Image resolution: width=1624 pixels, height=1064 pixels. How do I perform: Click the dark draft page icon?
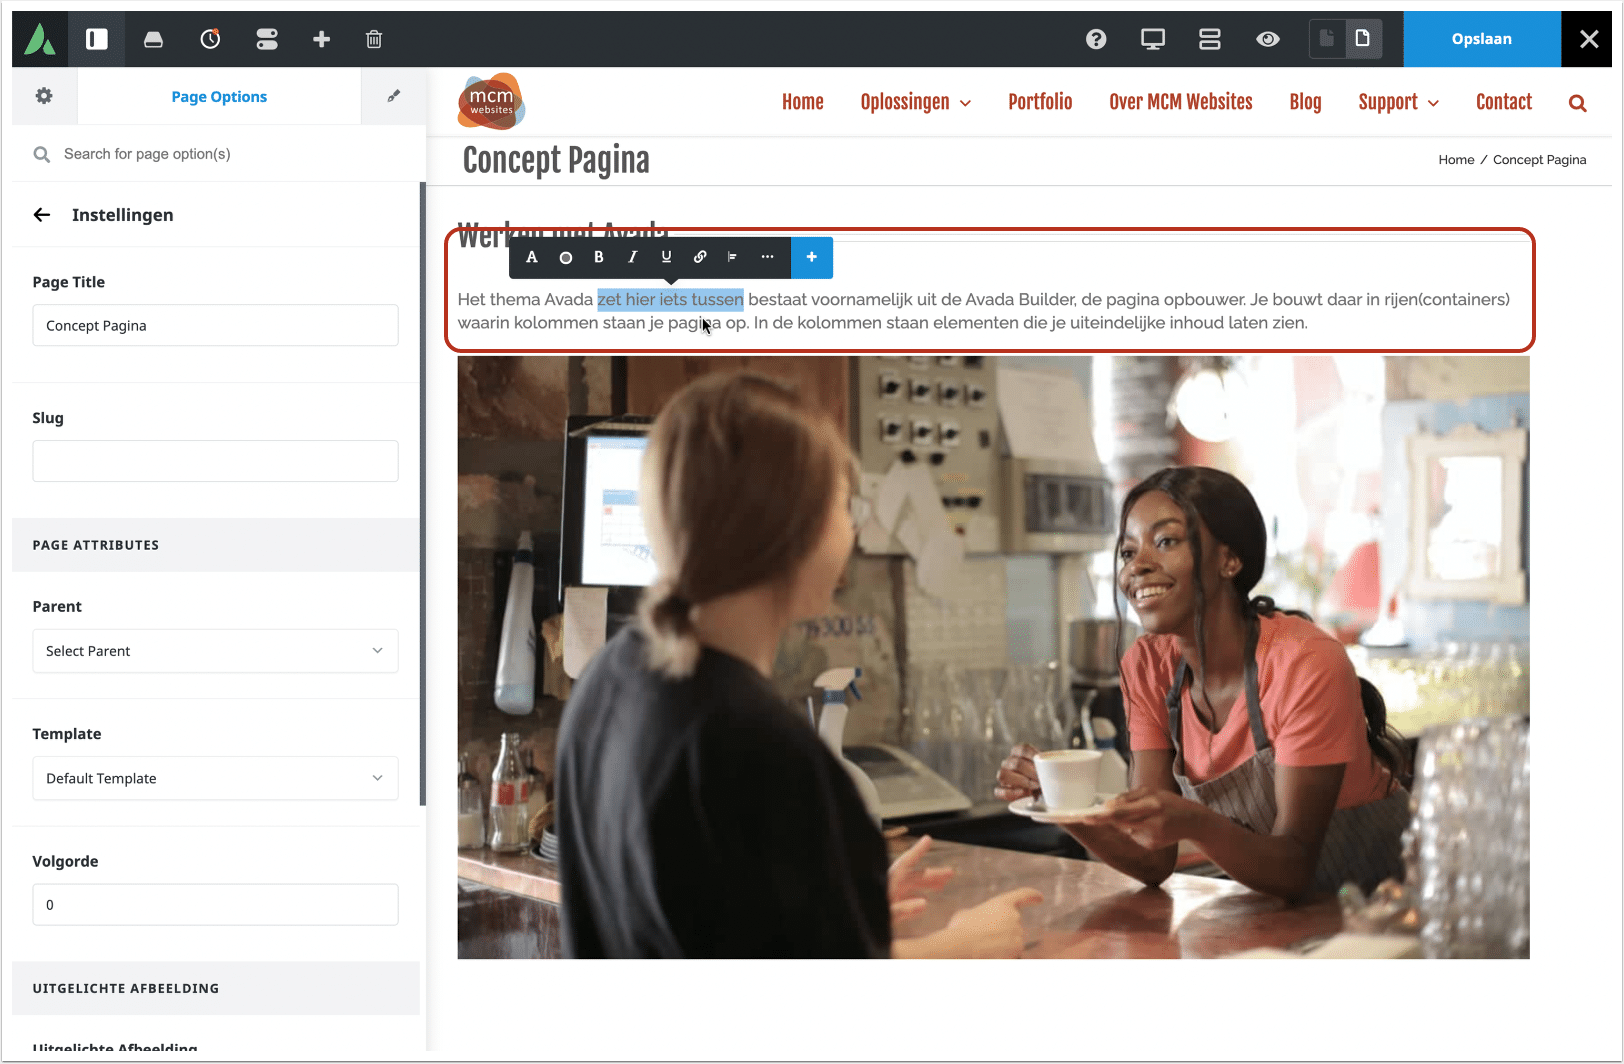click(x=1327, y=39)
